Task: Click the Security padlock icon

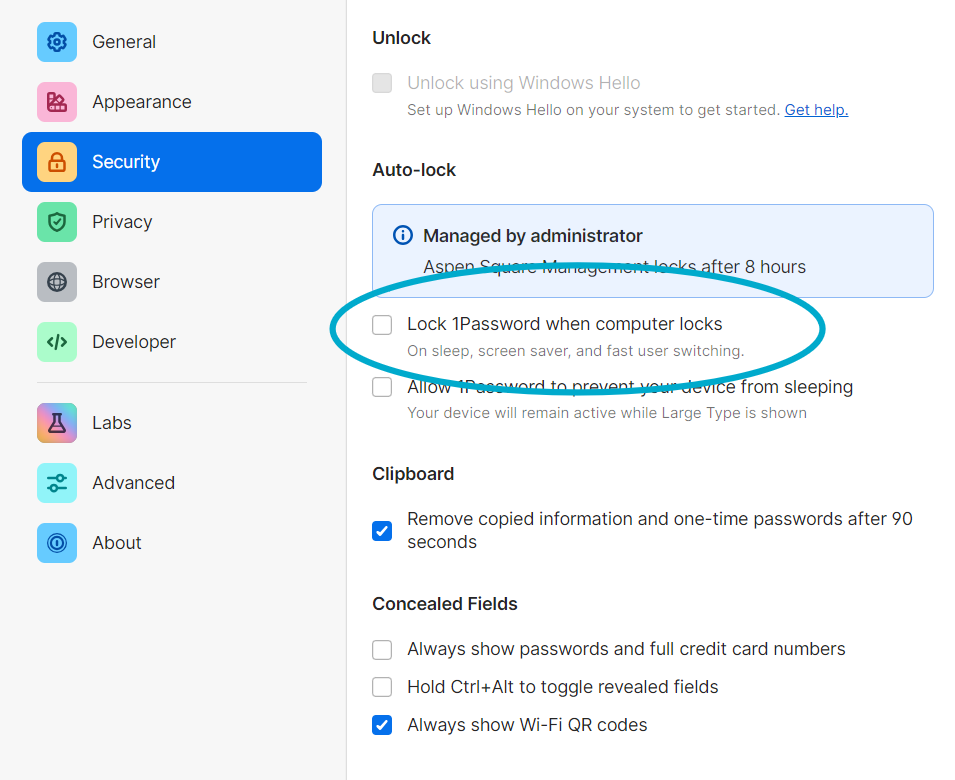Action: pyautogui.click(x=57, y=162)
